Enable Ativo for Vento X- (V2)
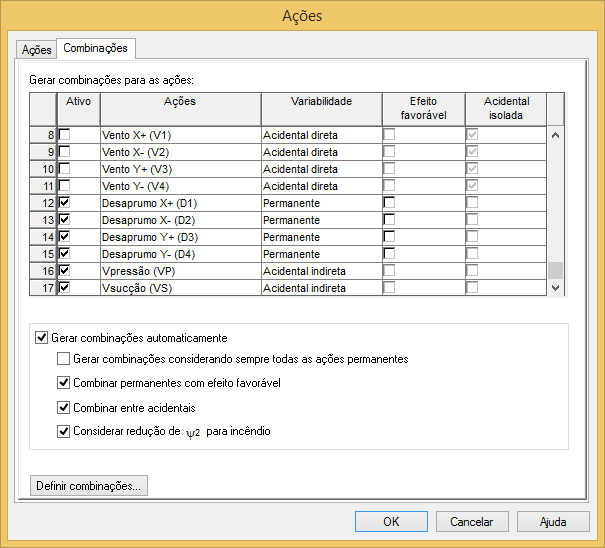 click(64, 152)
